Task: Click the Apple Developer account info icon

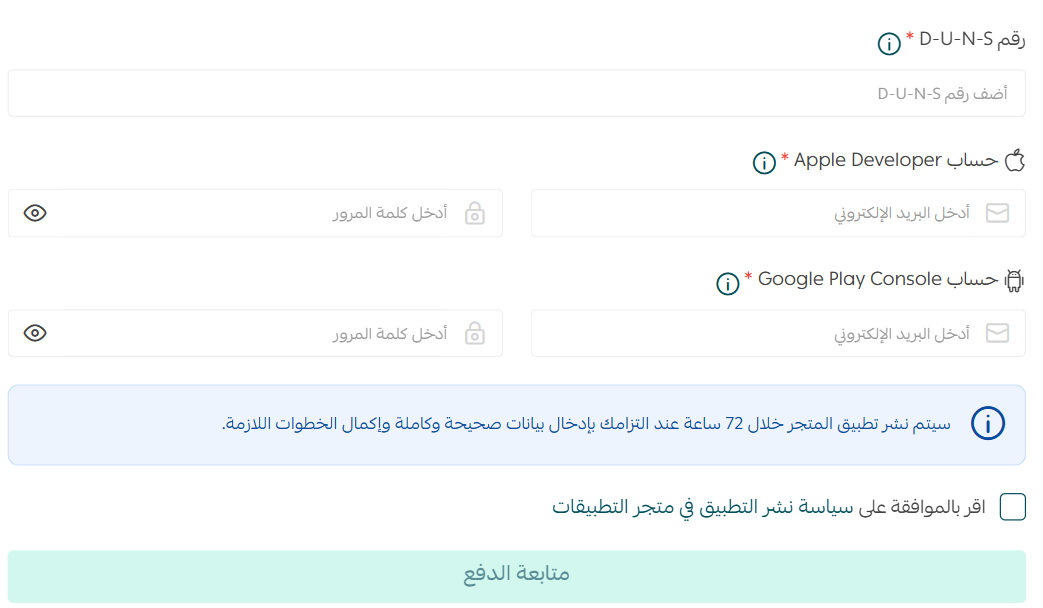Action: coord(764,163)
